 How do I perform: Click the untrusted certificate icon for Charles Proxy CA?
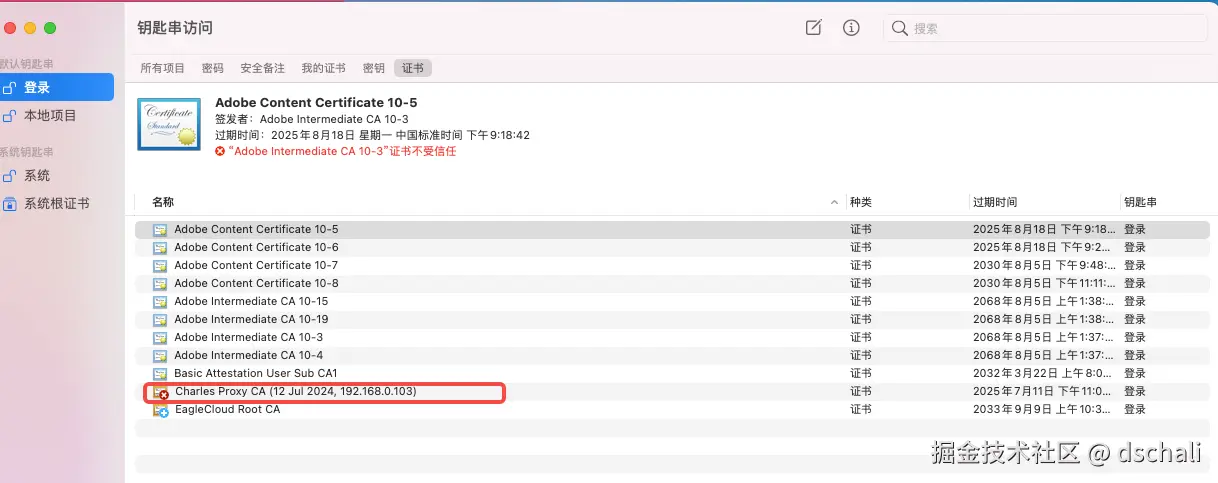pyautogui.click(x=161, y=393)
